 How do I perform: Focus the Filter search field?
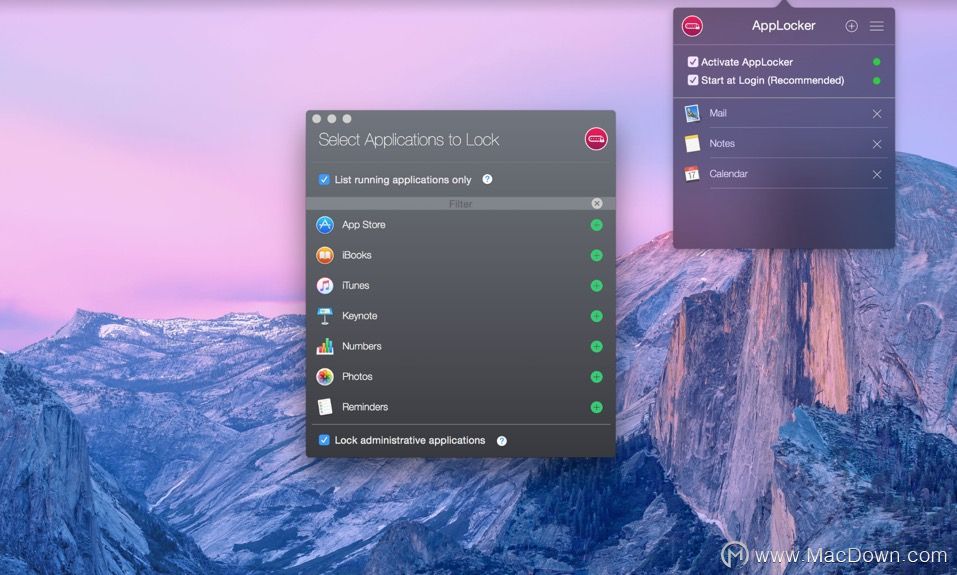[460, 203]
